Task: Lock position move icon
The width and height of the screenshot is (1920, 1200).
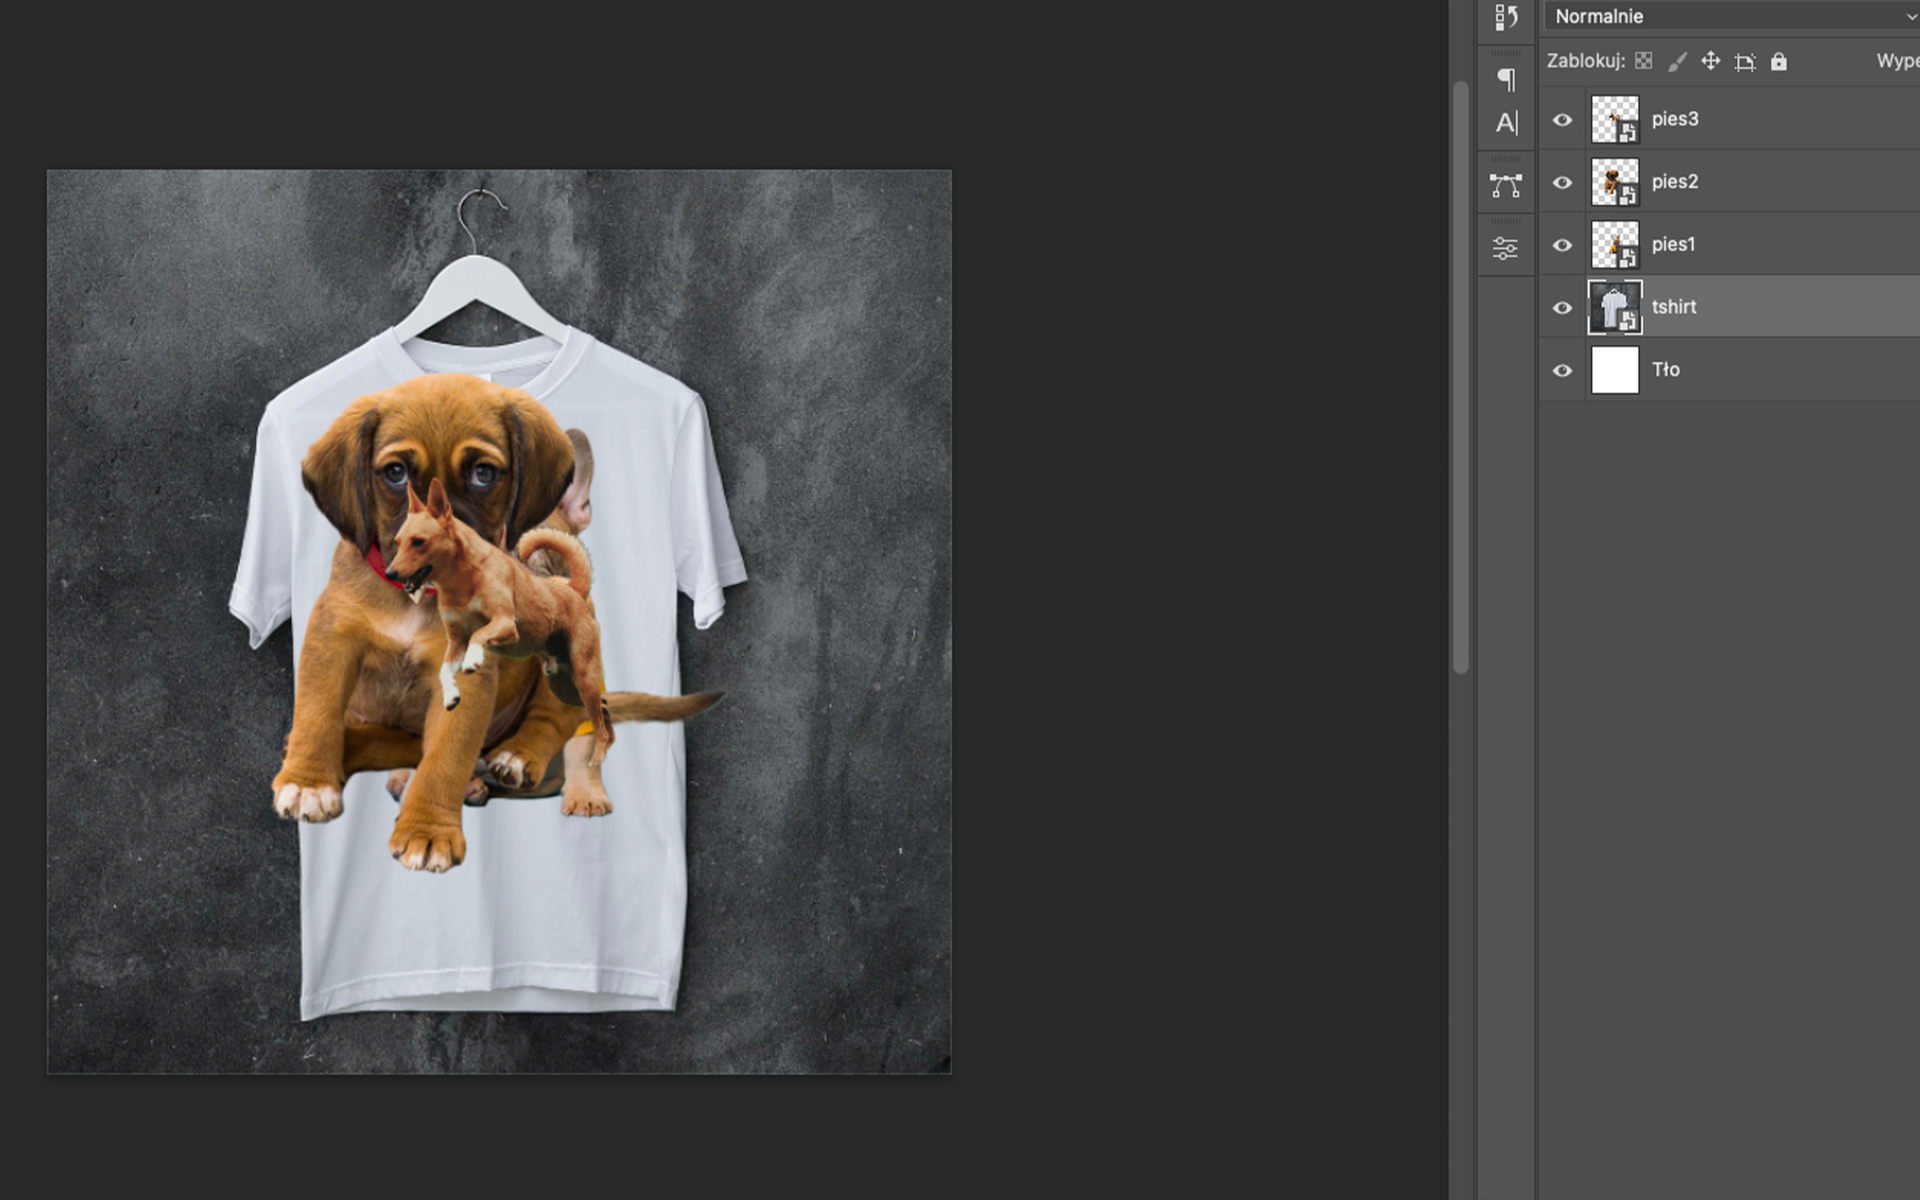Action: [x=1711, y=61]
